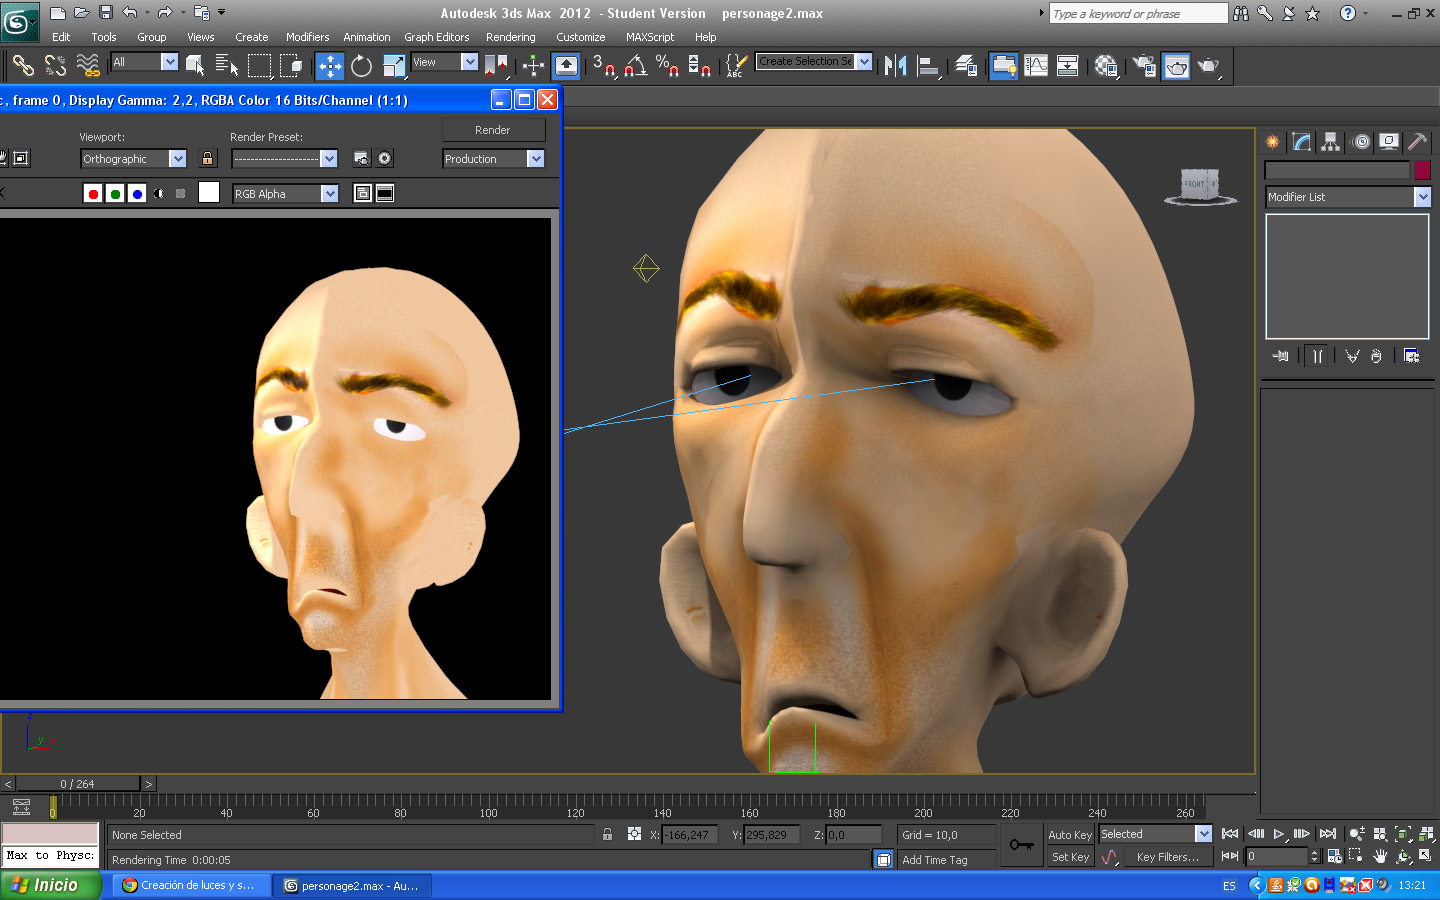Open the key mode Selected dropdown
The width and height of the screenshot is (1440, 900).
pos(1155,834)
